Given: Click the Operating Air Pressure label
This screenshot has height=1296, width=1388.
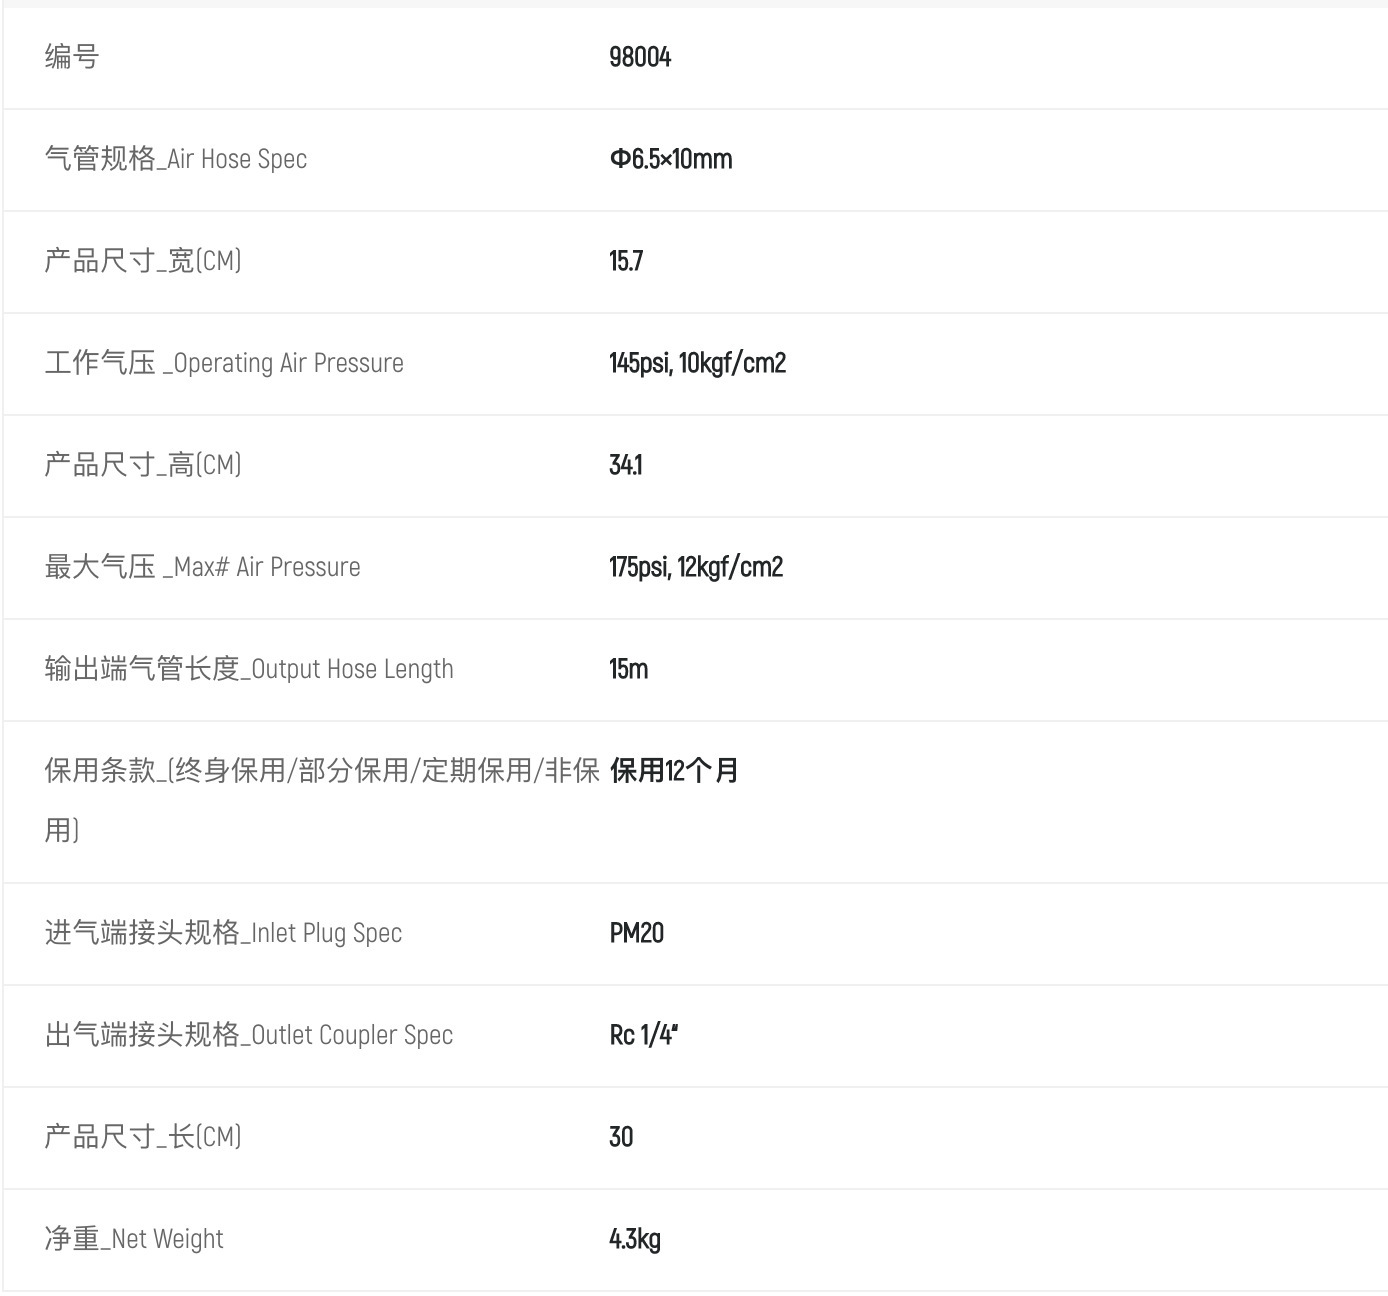Looking at the screenshot, I should (224, 363).
